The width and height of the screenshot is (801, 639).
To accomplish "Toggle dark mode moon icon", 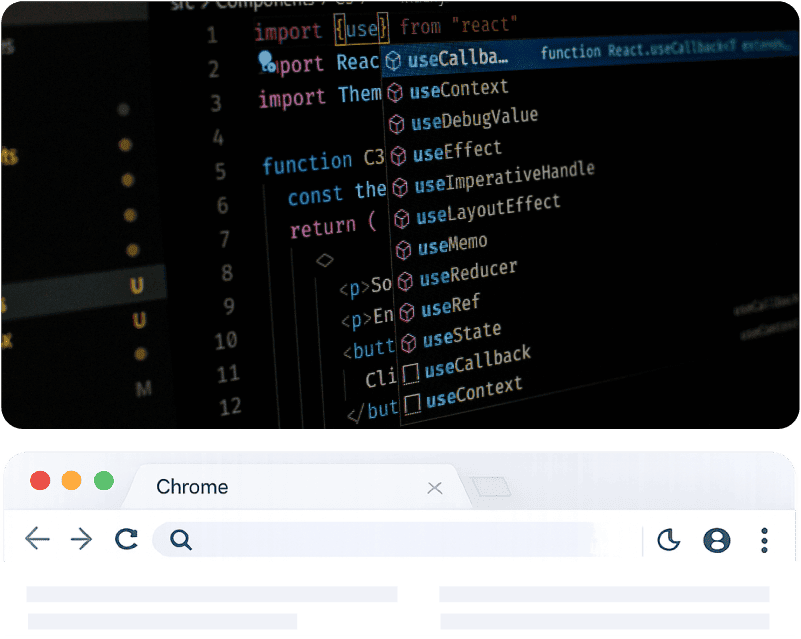I will pyautogui.click(x=668, y=541).
